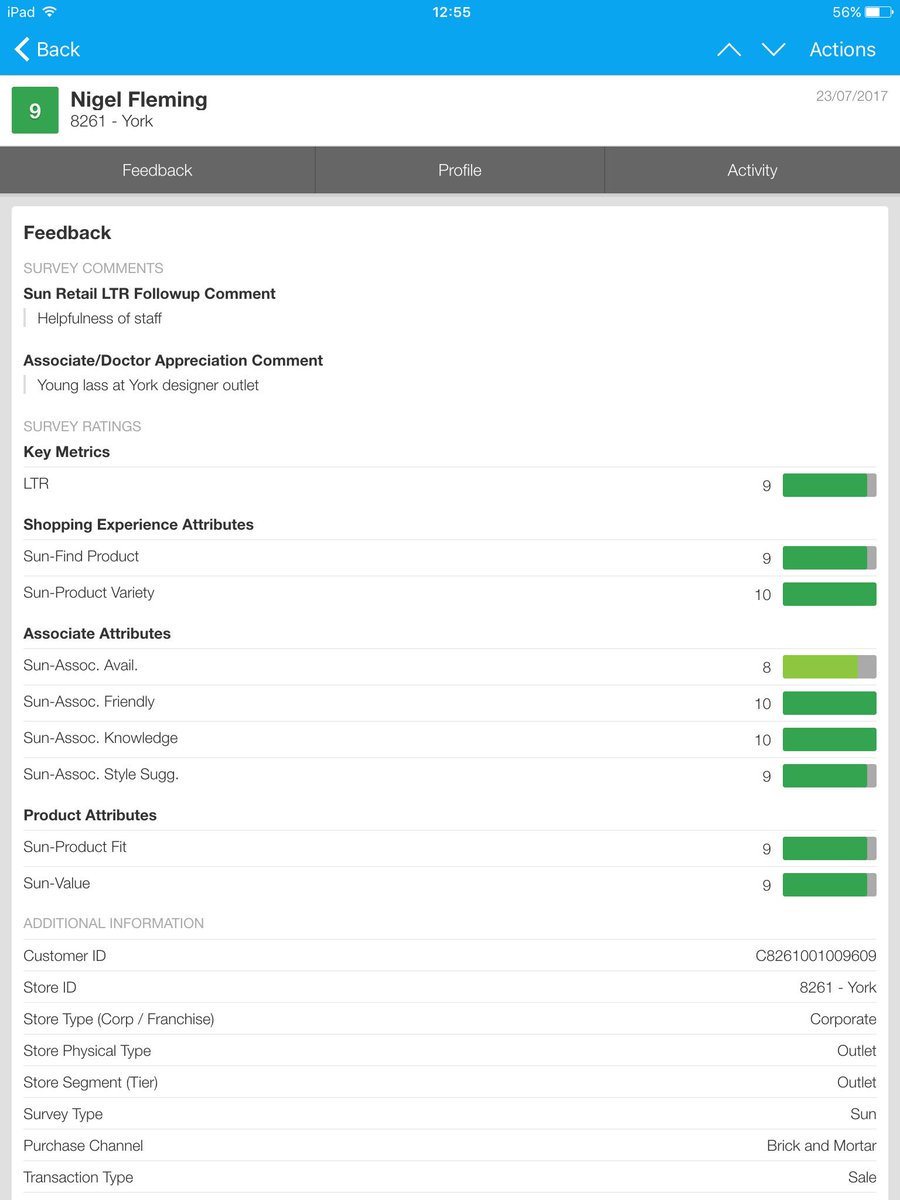Tap the Young lass at York comment

148,385
